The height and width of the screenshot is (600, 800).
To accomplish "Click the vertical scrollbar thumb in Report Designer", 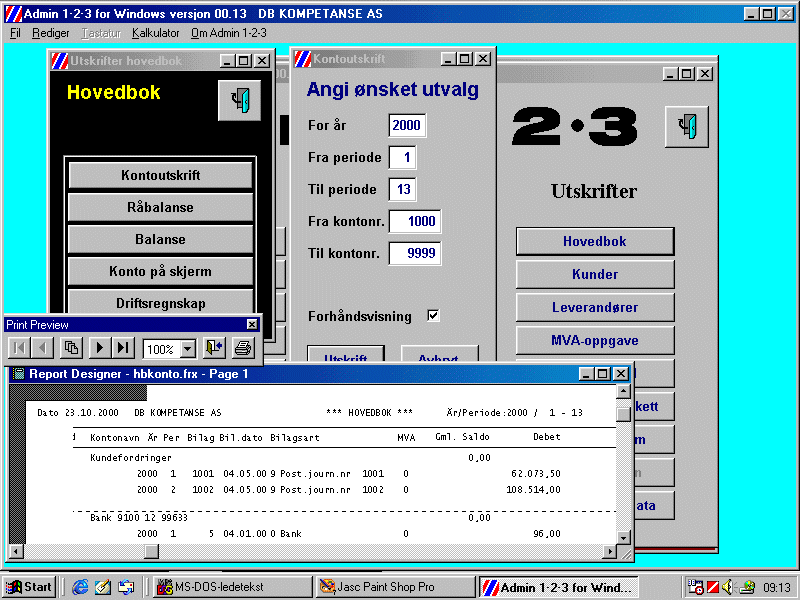I will (x=623, y=414).
